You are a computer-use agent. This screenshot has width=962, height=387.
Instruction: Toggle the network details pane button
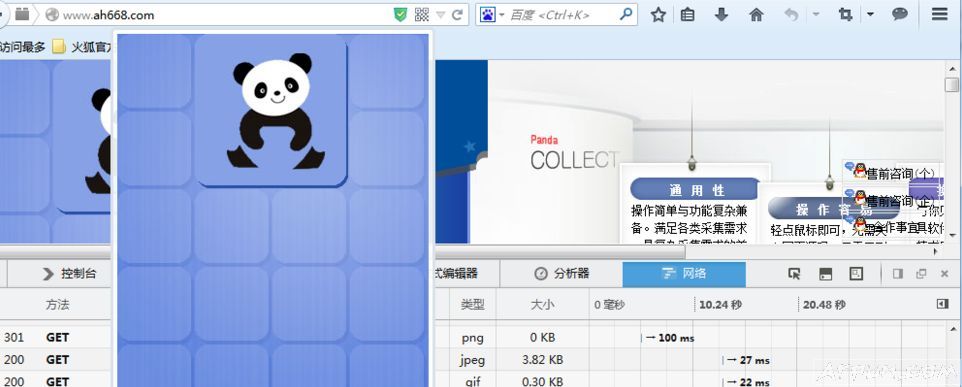pos(943,304)
